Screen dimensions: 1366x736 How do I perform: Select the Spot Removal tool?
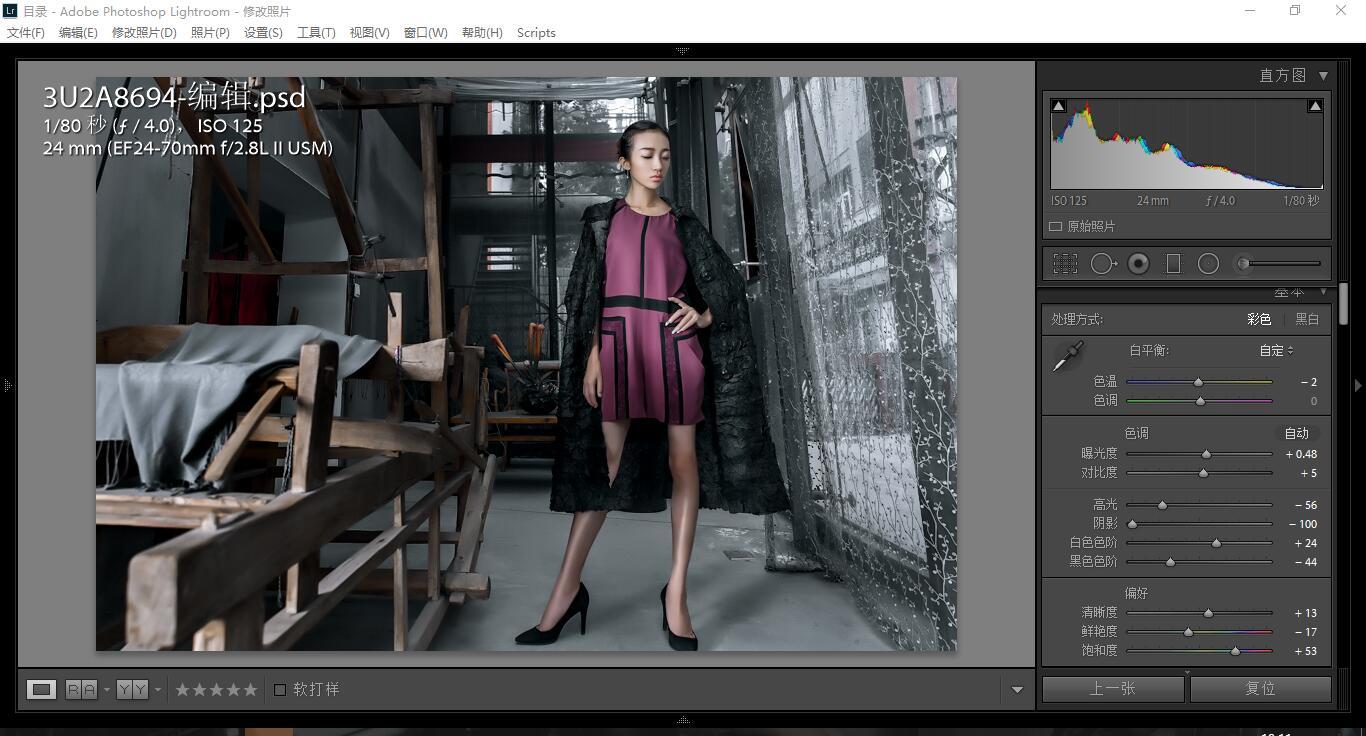1103,264
